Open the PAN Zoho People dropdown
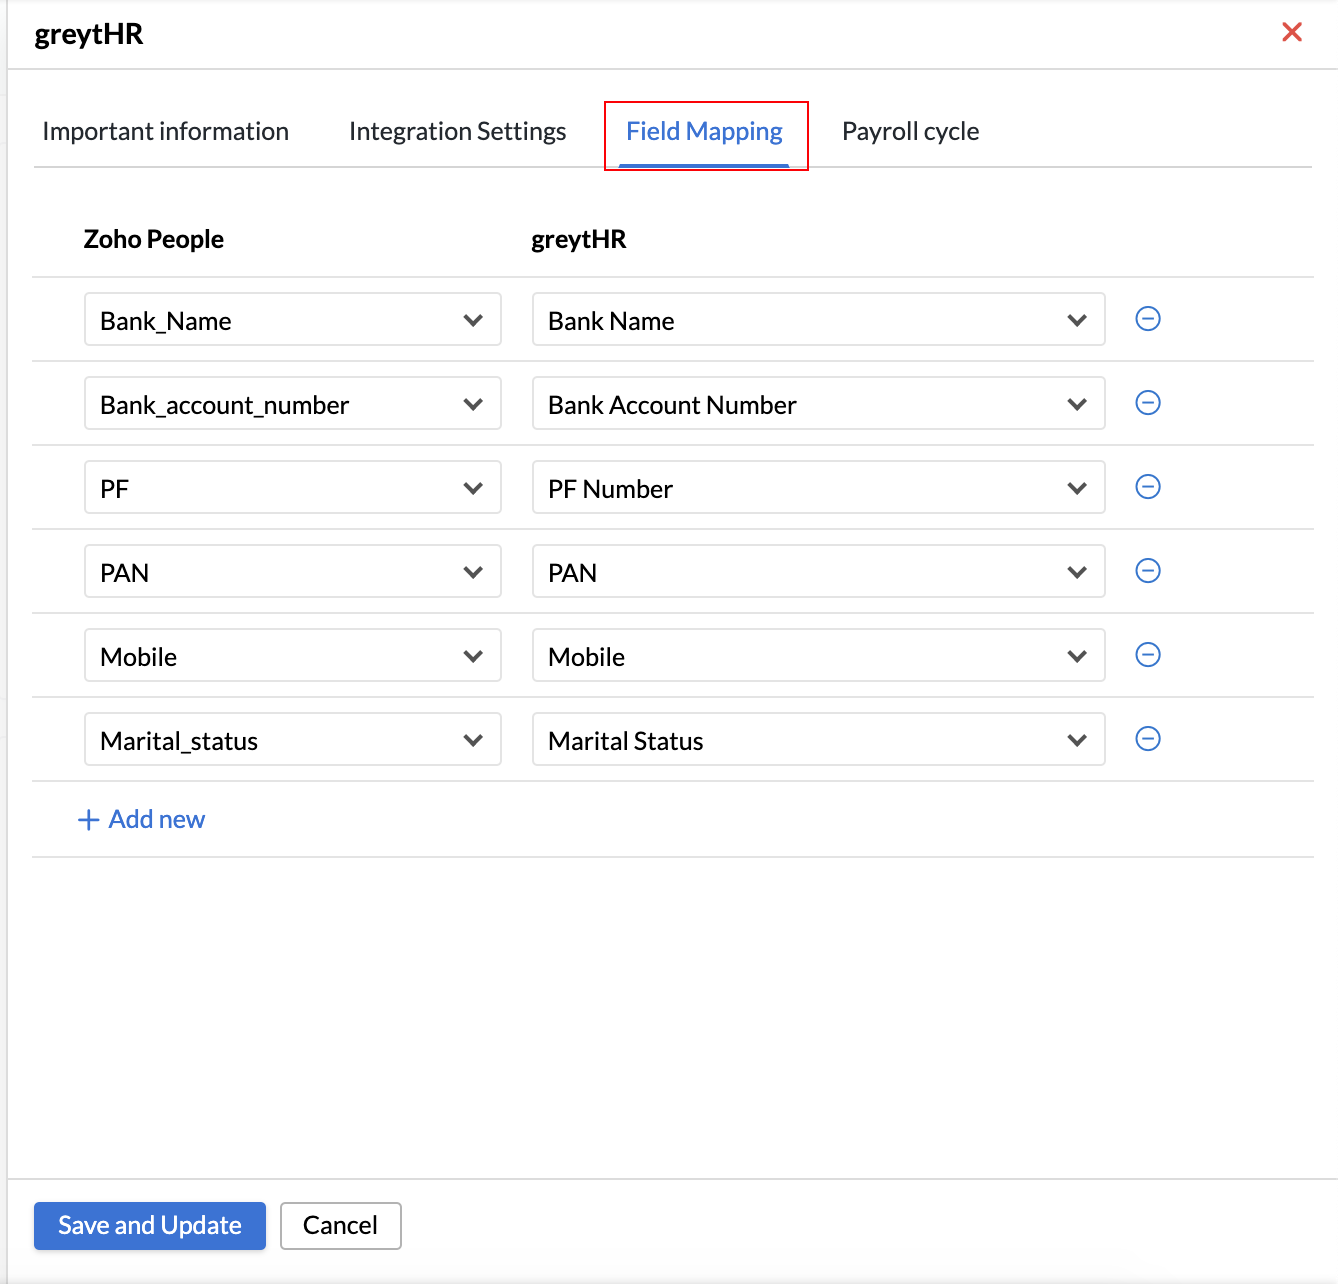1338x1284 pixels. 293,572
